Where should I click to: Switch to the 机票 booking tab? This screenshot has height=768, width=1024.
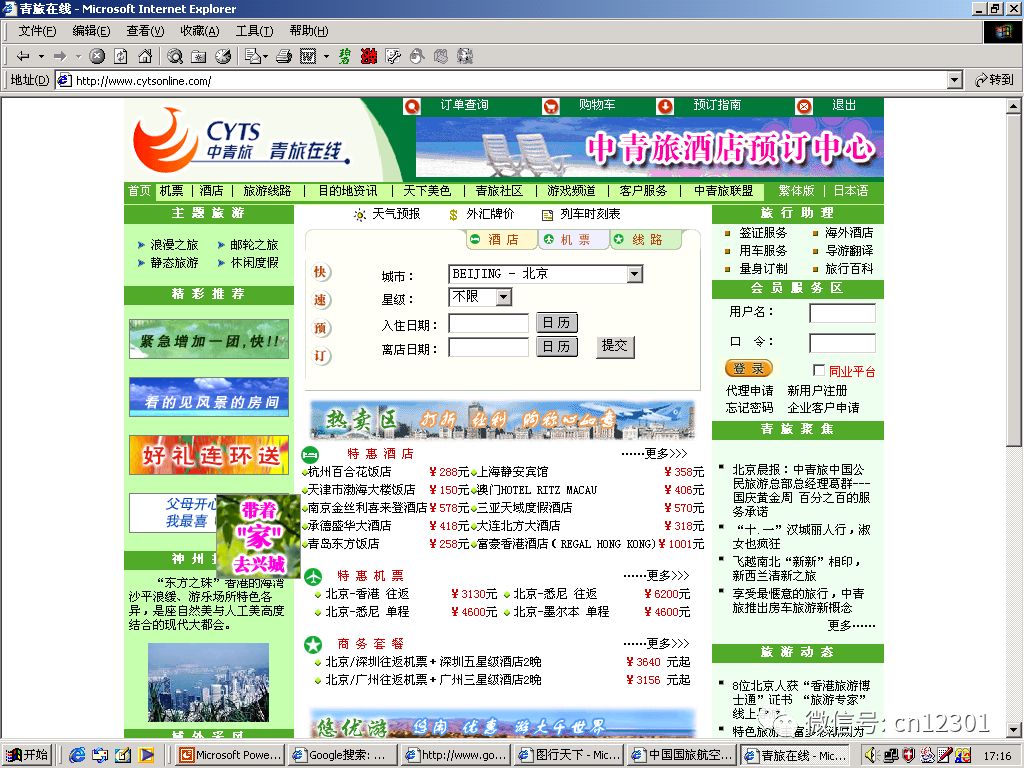point(573,240)
